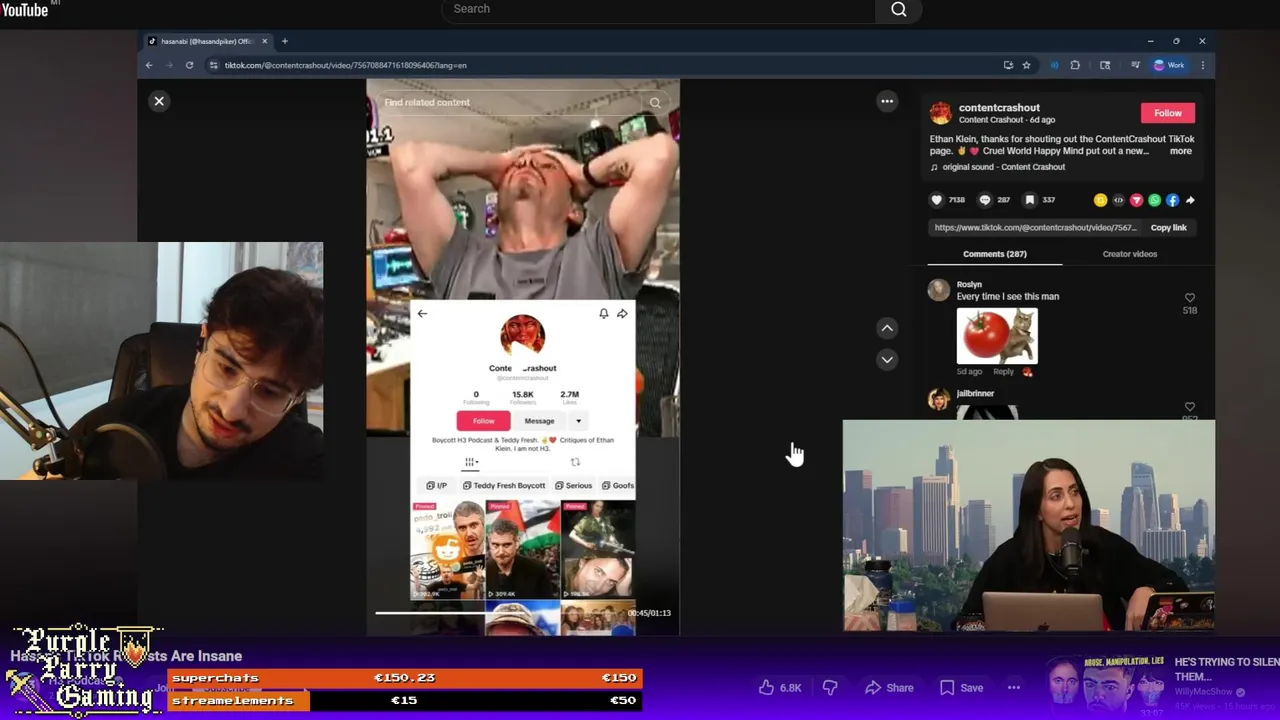Dislike the YouTube video

[x=830, y=688]
